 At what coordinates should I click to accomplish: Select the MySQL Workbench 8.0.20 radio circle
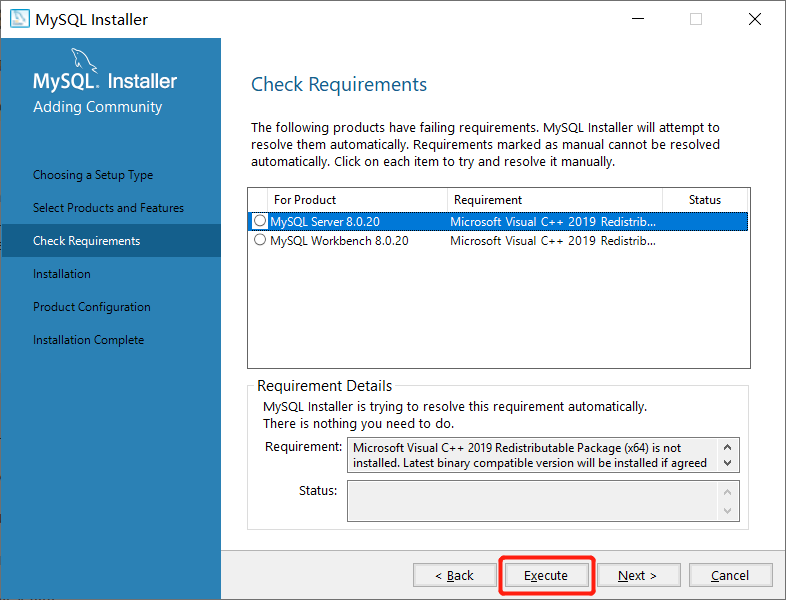[260, 240]
